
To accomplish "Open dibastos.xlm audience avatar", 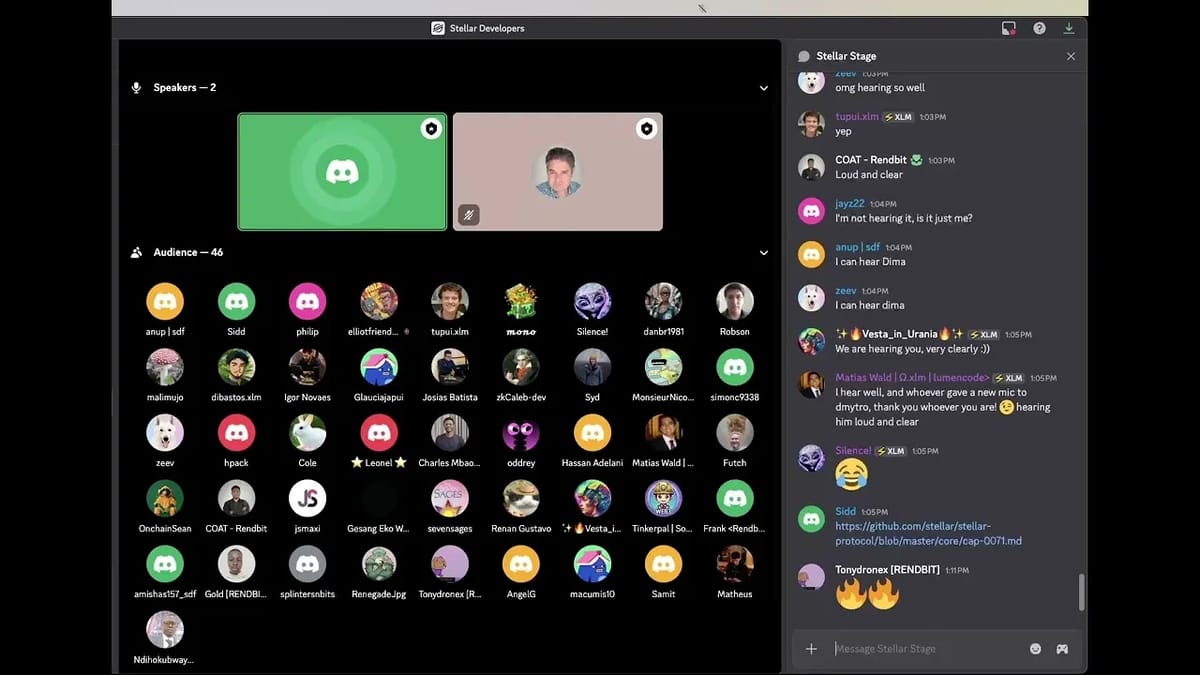I will pyautogui.click(x=236, y=367).
